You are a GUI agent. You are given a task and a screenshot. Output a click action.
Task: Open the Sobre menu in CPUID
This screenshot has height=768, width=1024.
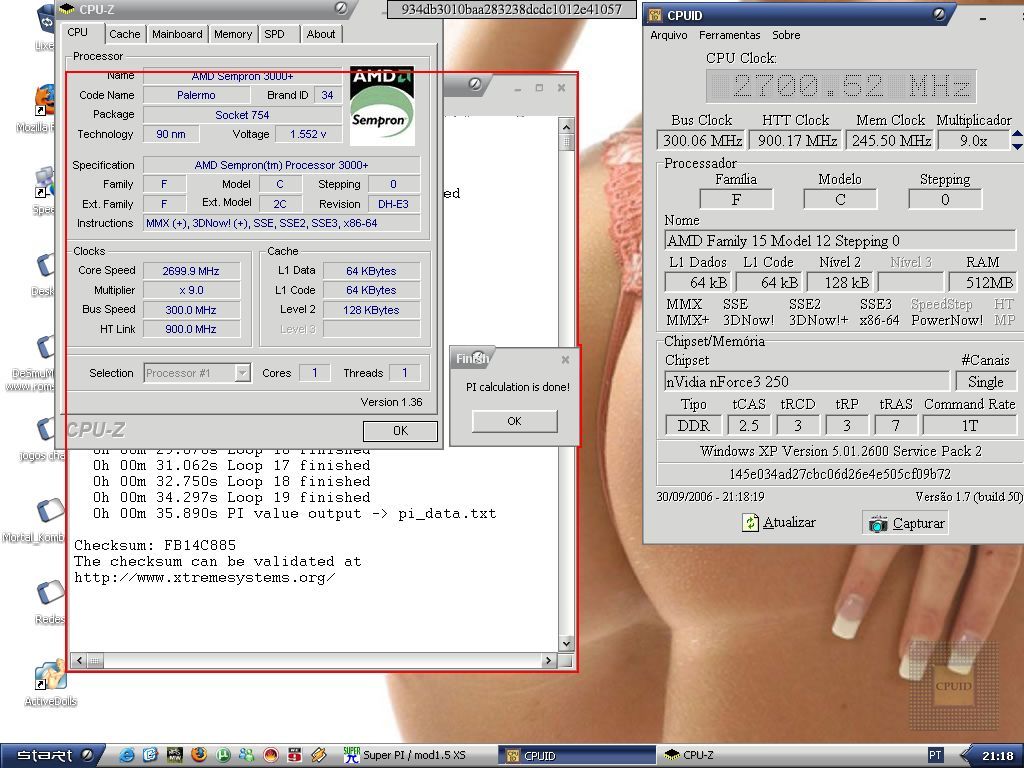[786, 35]
